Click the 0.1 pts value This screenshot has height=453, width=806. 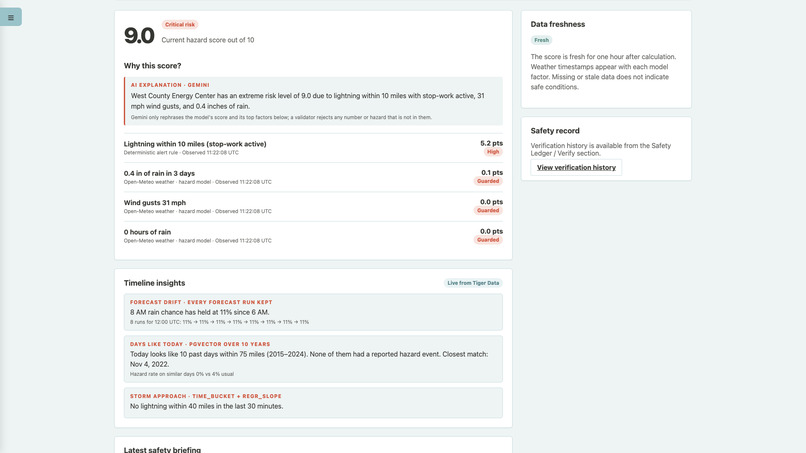(492, 172)
